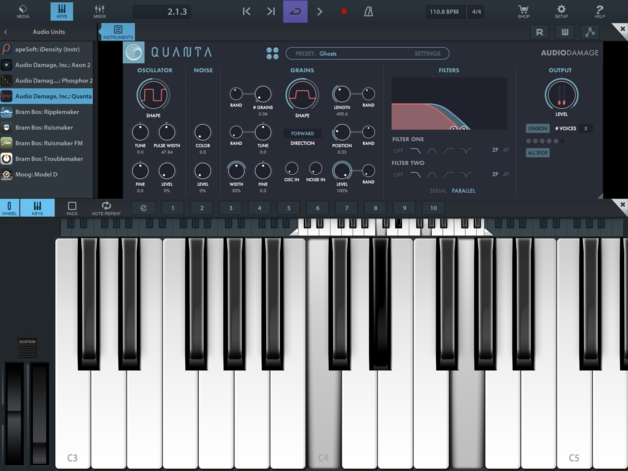Viewport: 628px width, 471px height.
Task: Click the oscillator Shape waveform knob
Action: click(x=153, y=95)
